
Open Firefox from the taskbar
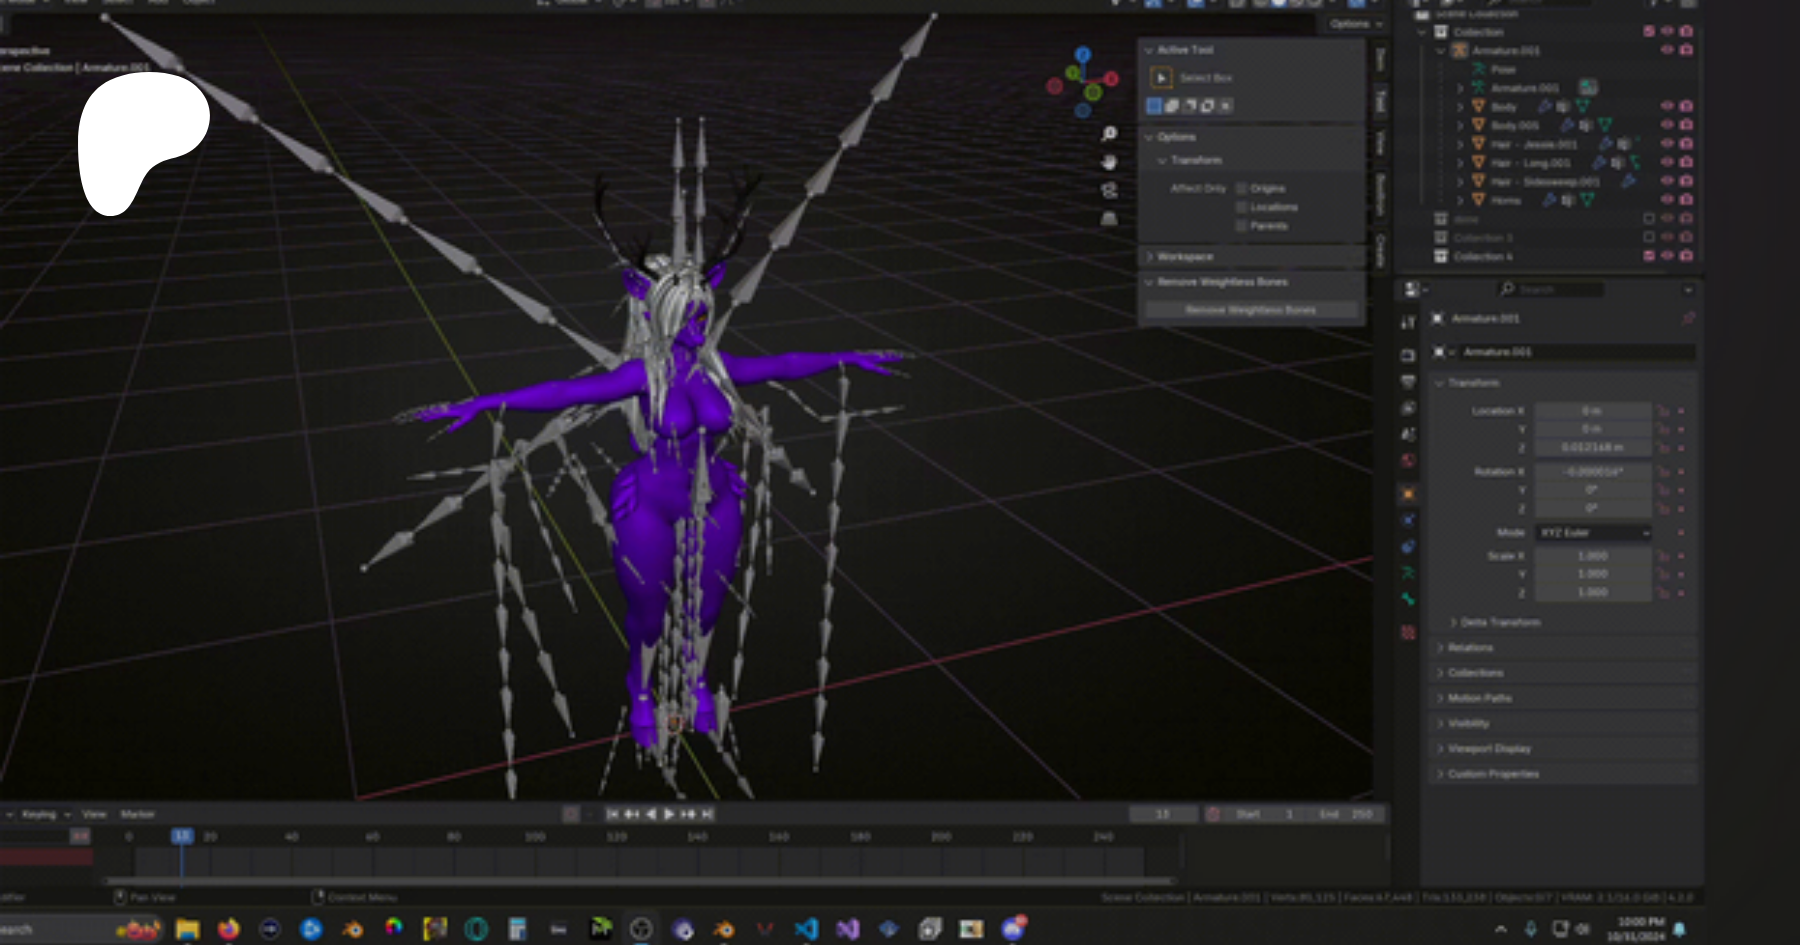click(x=228, y=929)
